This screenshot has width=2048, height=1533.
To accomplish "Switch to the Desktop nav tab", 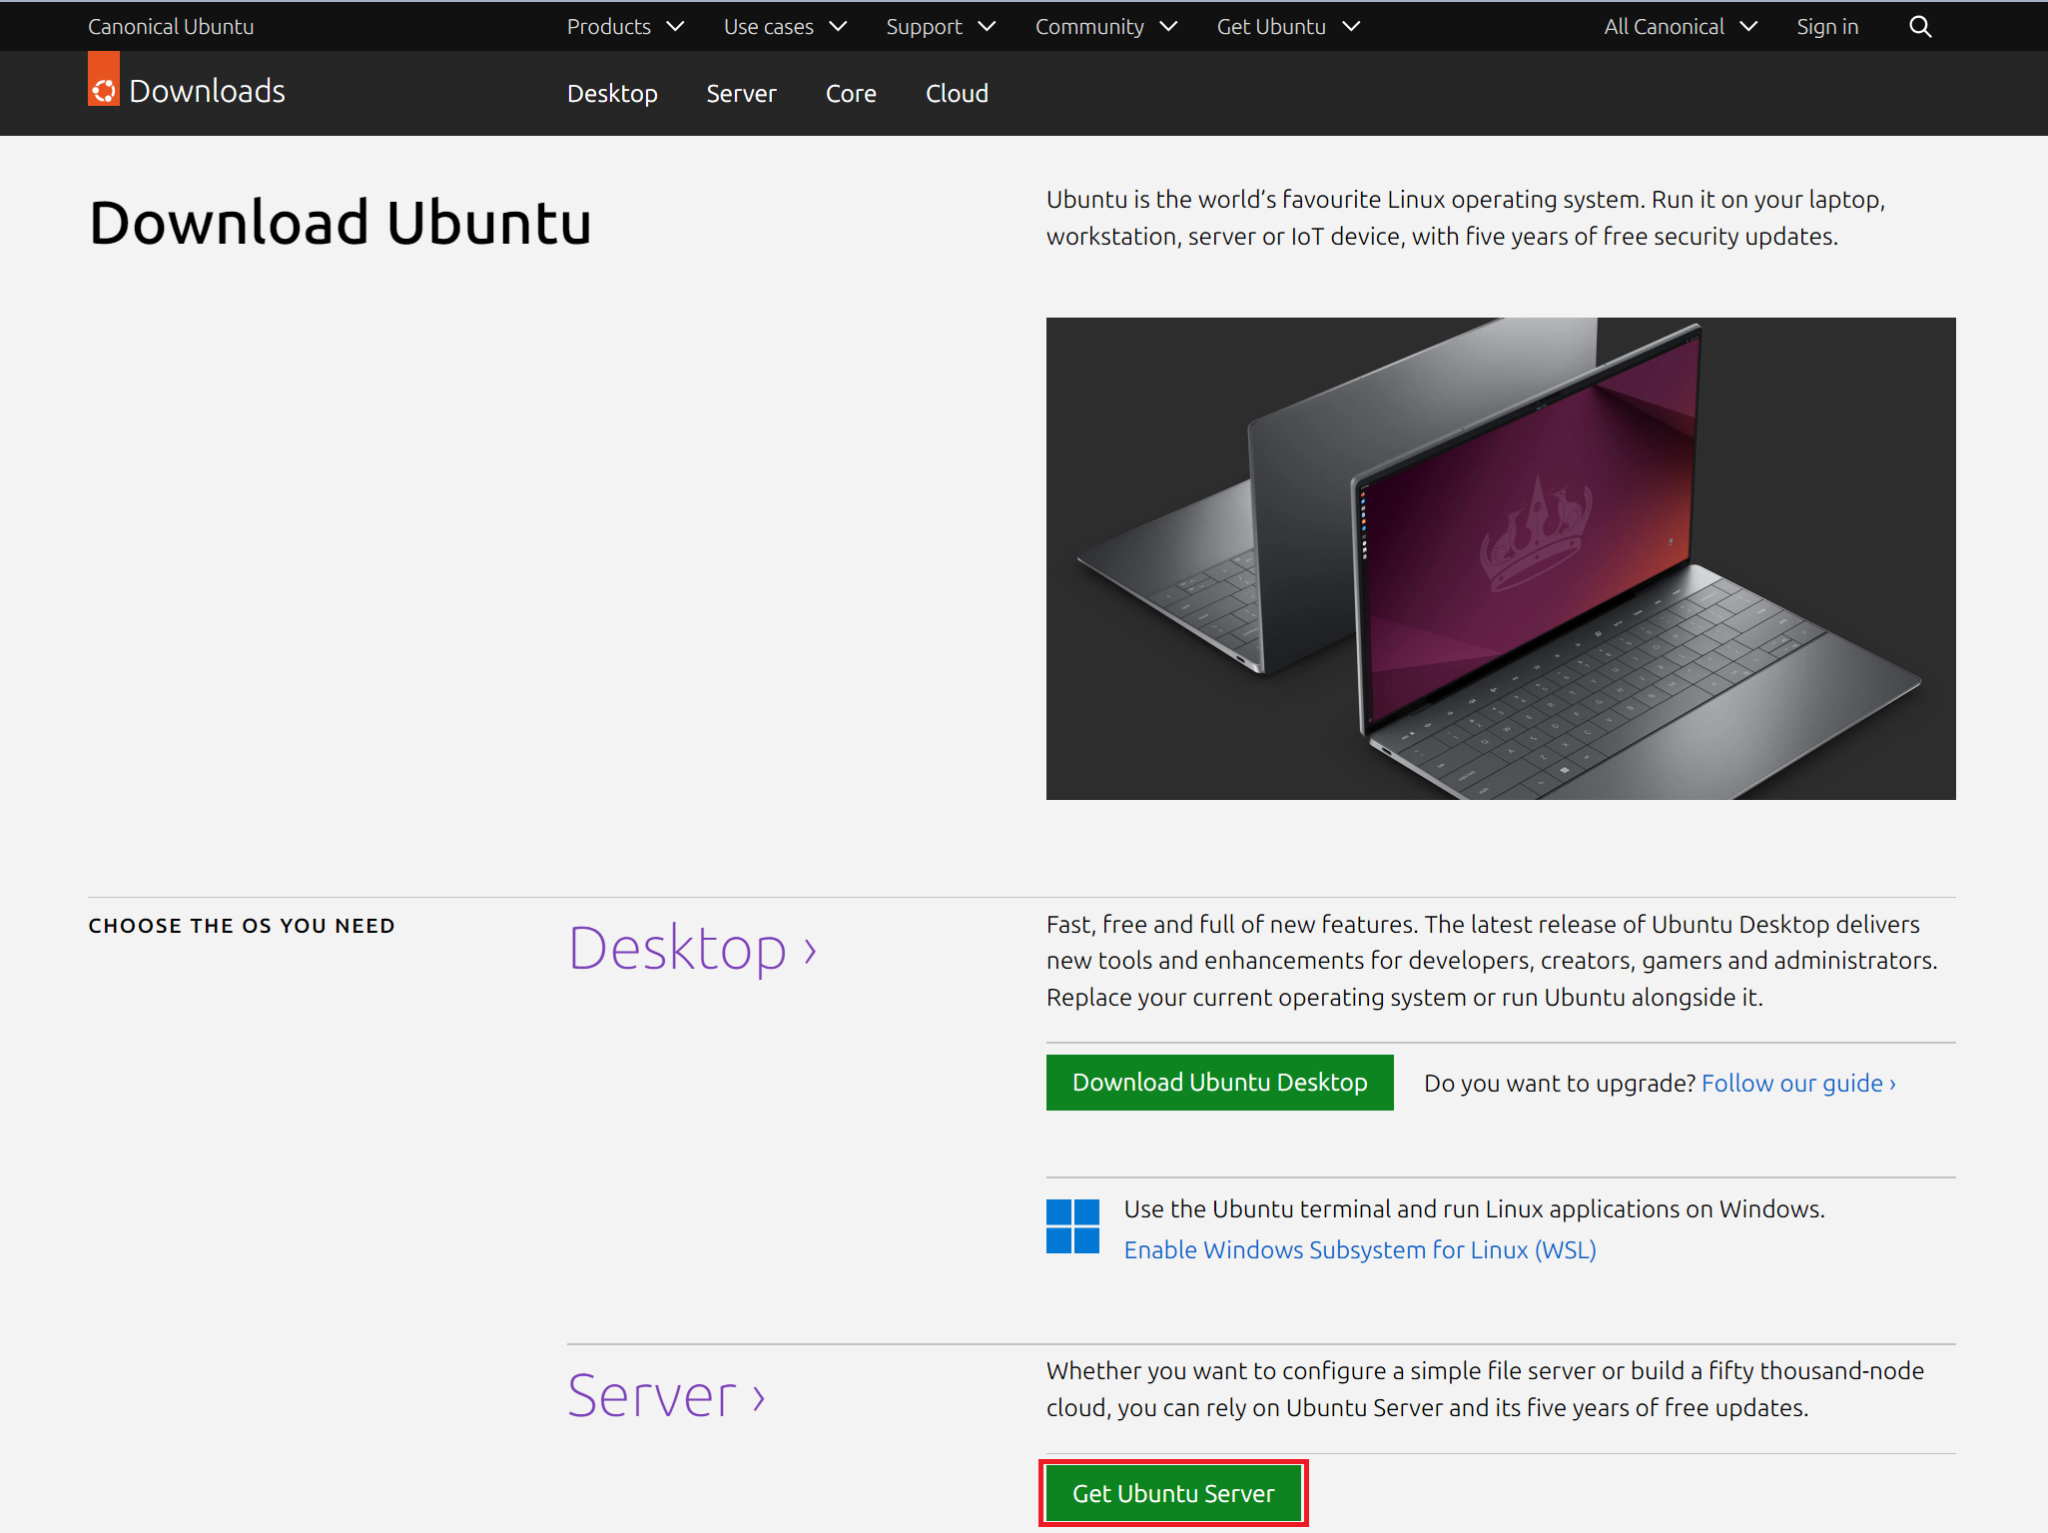I will pyautogui.click(x=612, y=94).
